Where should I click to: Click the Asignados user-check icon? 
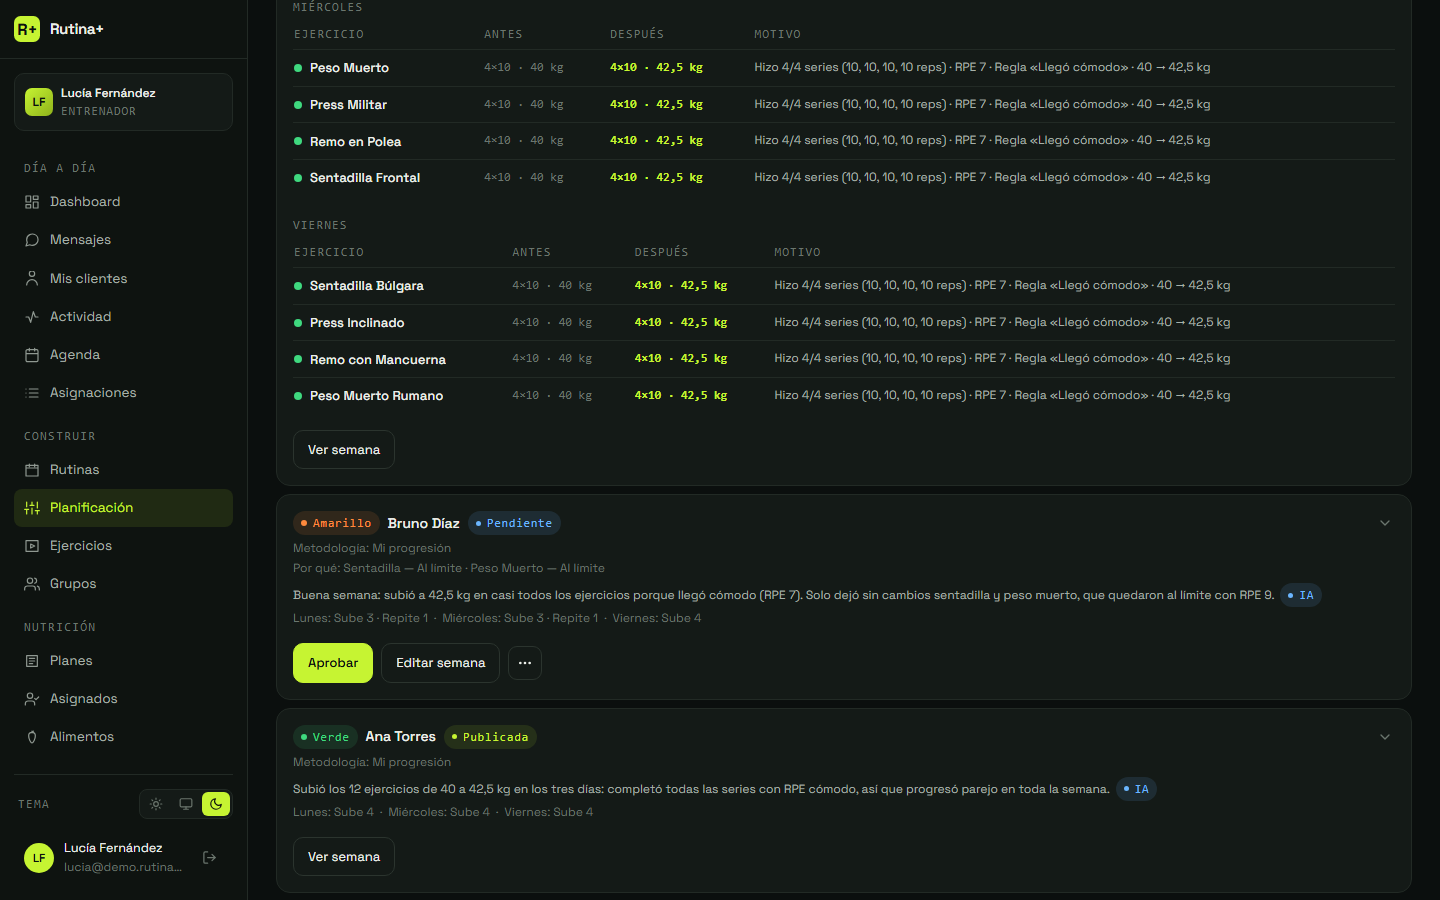[32, 699]
